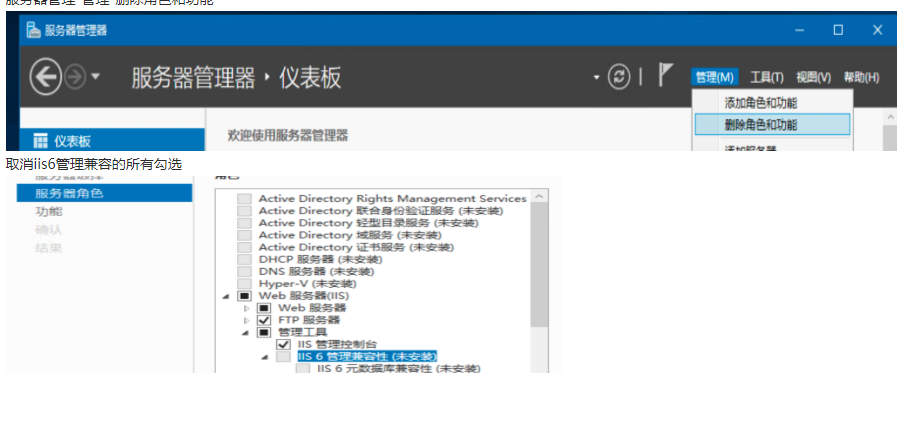
Task: Open the 工具(T) menu
Action: pyautogui.click(x=767, y=77)
